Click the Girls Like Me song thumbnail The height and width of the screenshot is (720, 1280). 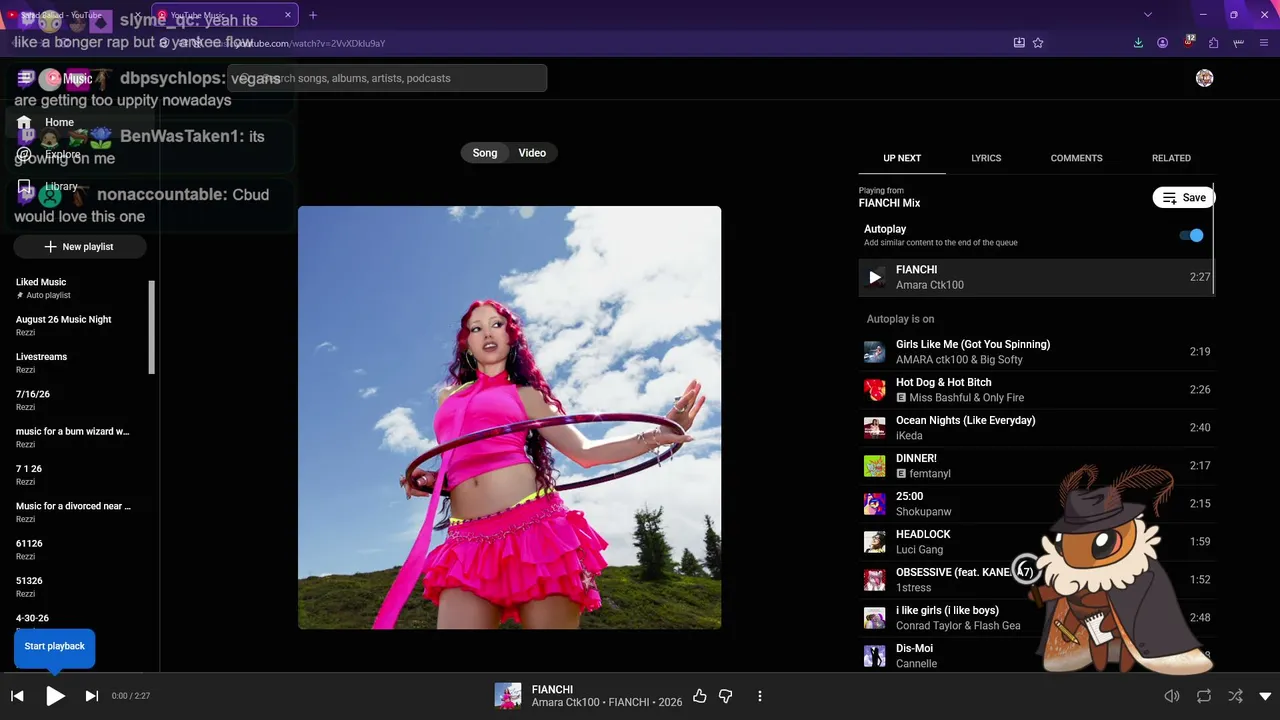pyautogui.click(x=875, y=352)
